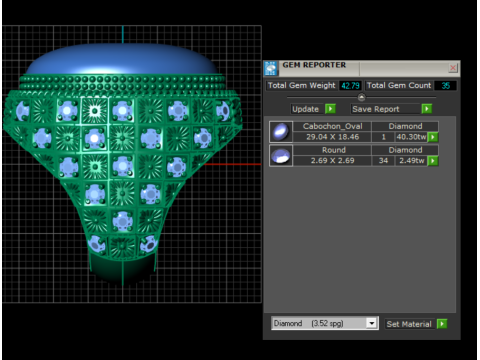This screenshot has width=480, height=360.
Task: Click the Total Gem Count value 35
Action: tap(446, 86)
